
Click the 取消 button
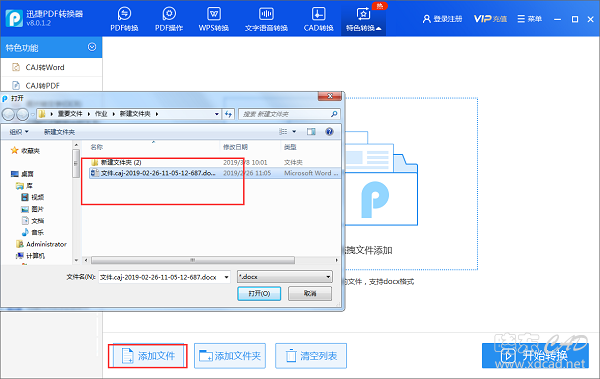(310, 294)
